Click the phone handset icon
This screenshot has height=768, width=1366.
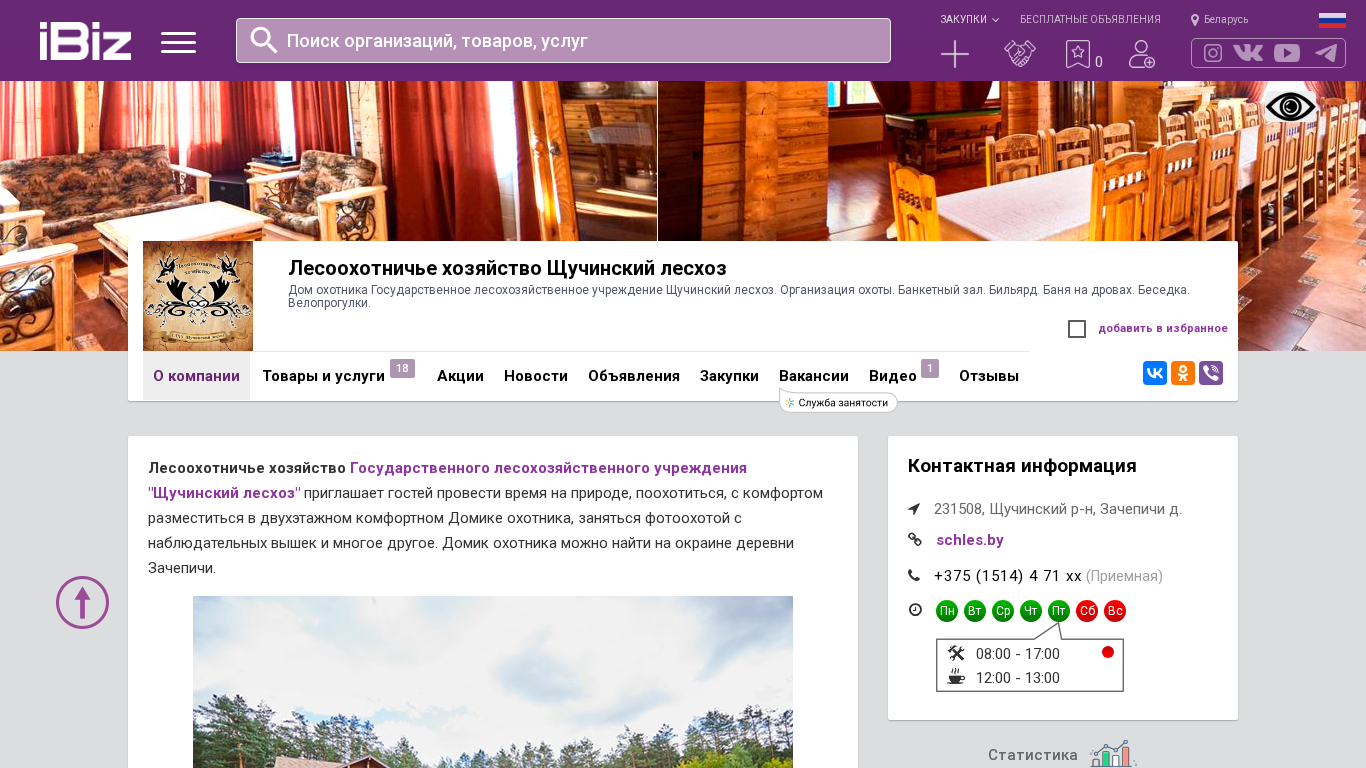click(x=914, y=575)
